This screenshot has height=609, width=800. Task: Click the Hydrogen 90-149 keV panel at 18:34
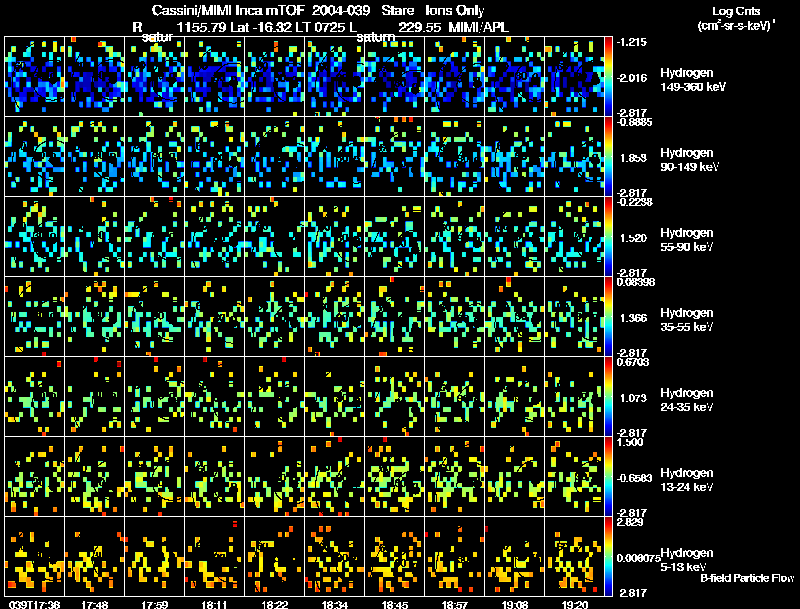click(335, 157)
